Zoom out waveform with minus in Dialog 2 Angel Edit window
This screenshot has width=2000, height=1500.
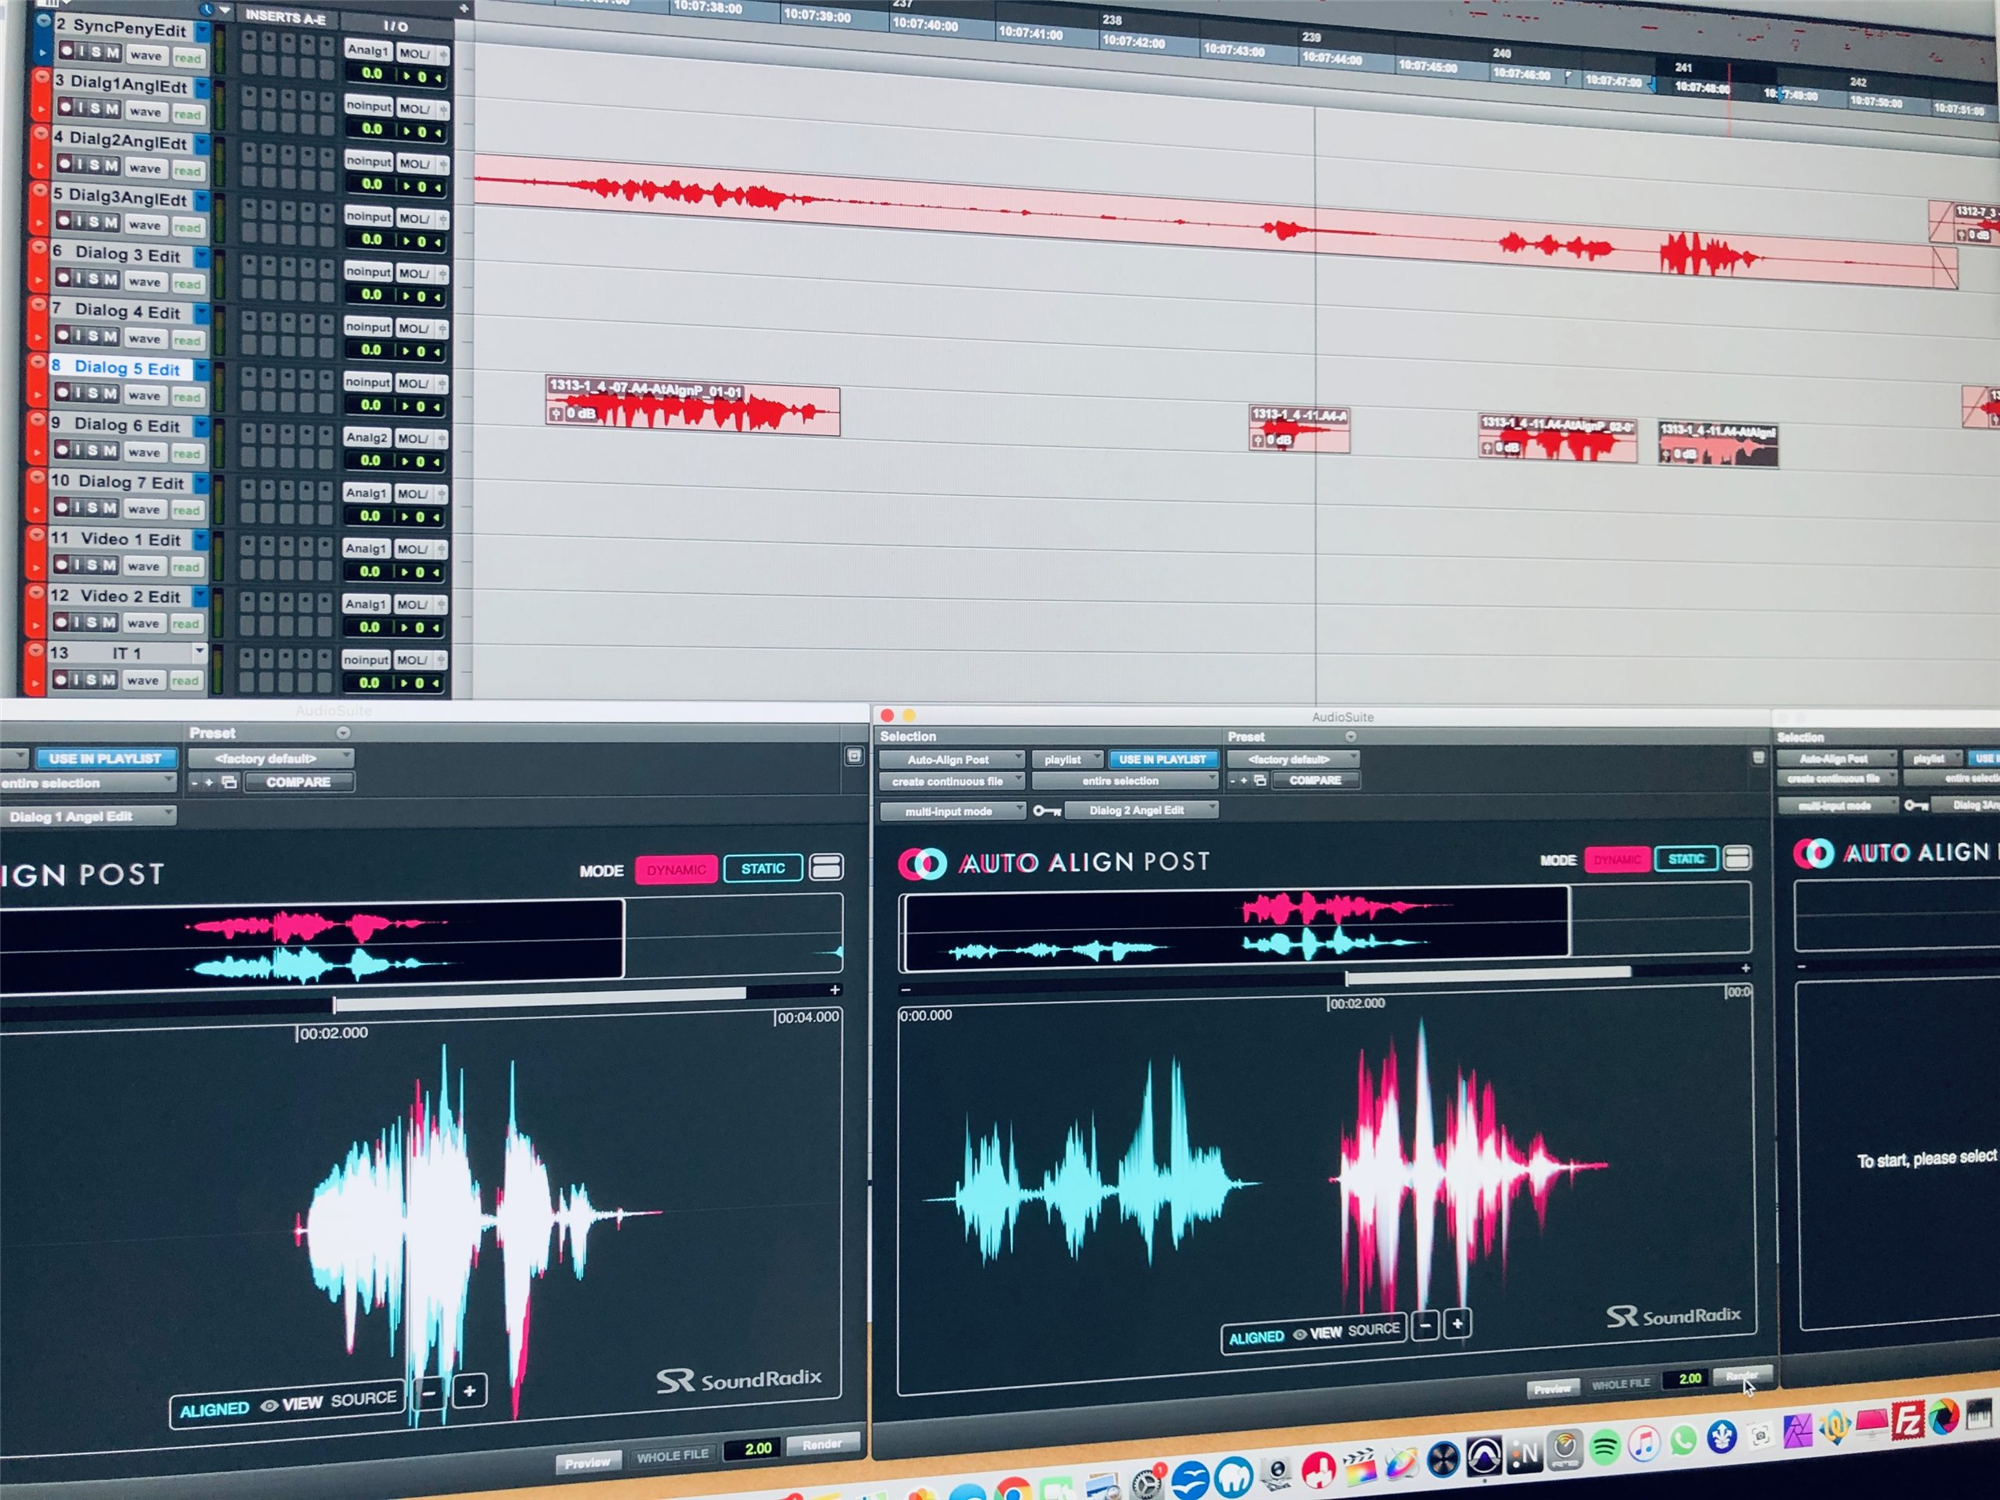coord(1426,1326)
